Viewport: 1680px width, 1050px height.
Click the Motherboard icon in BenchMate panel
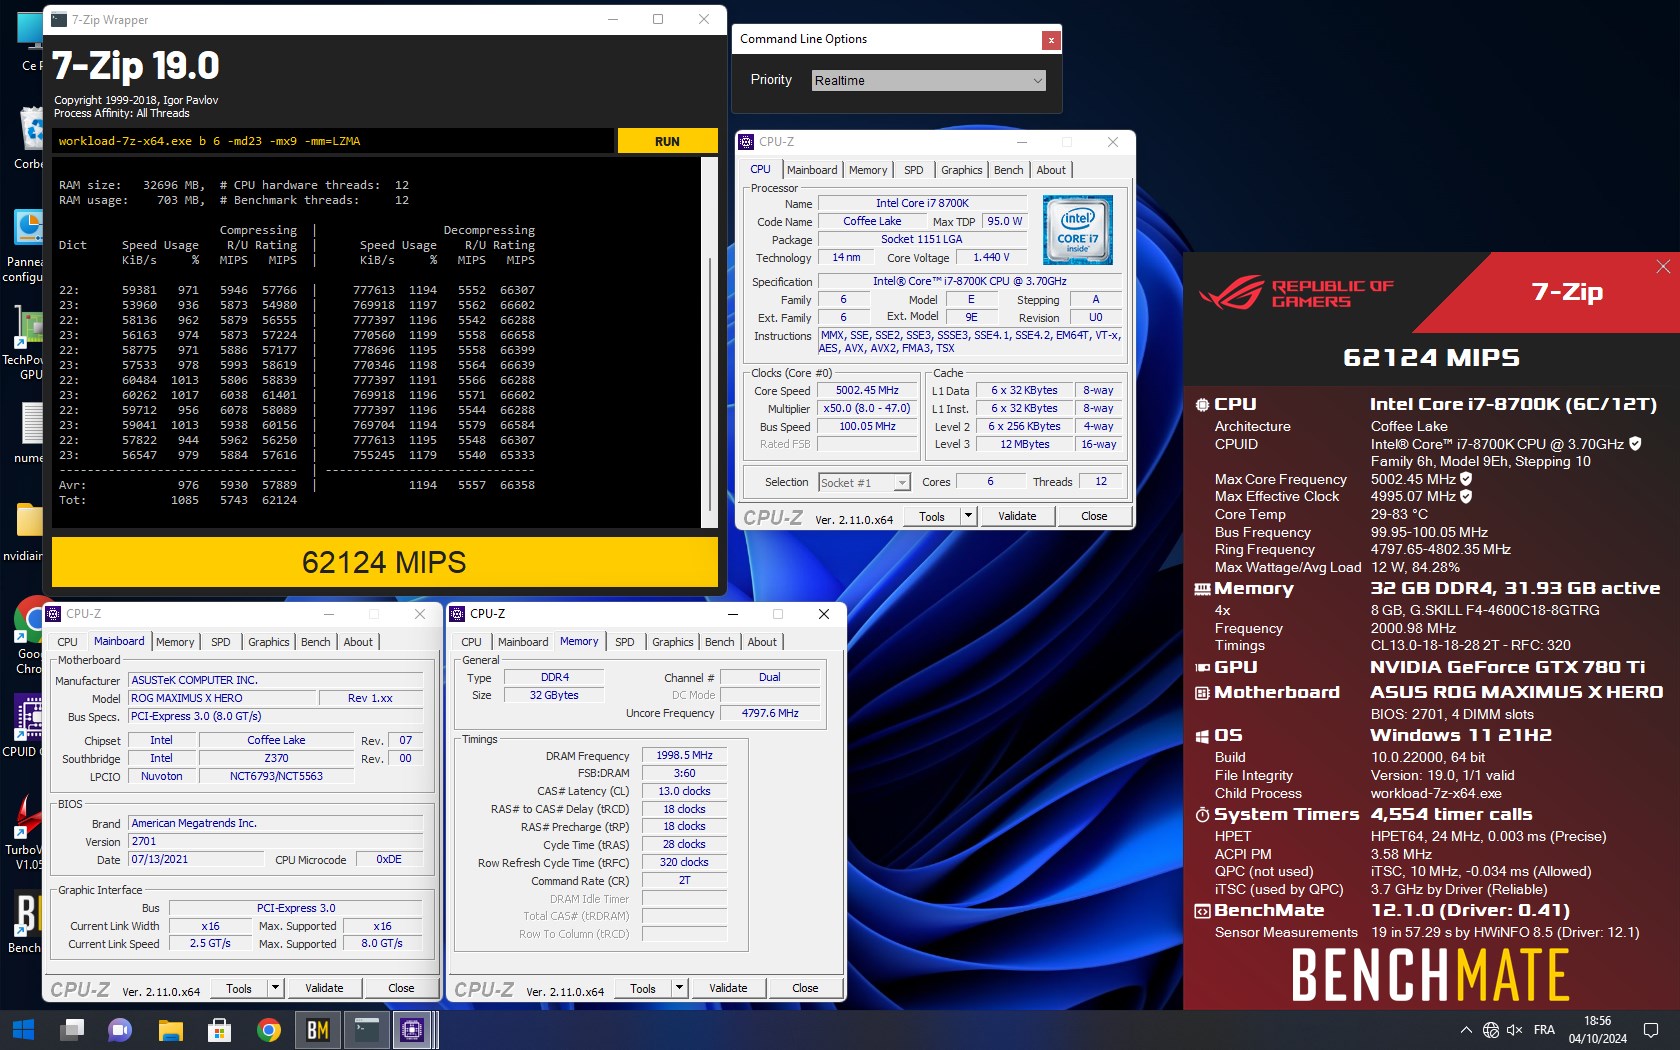pos(1202,693)
